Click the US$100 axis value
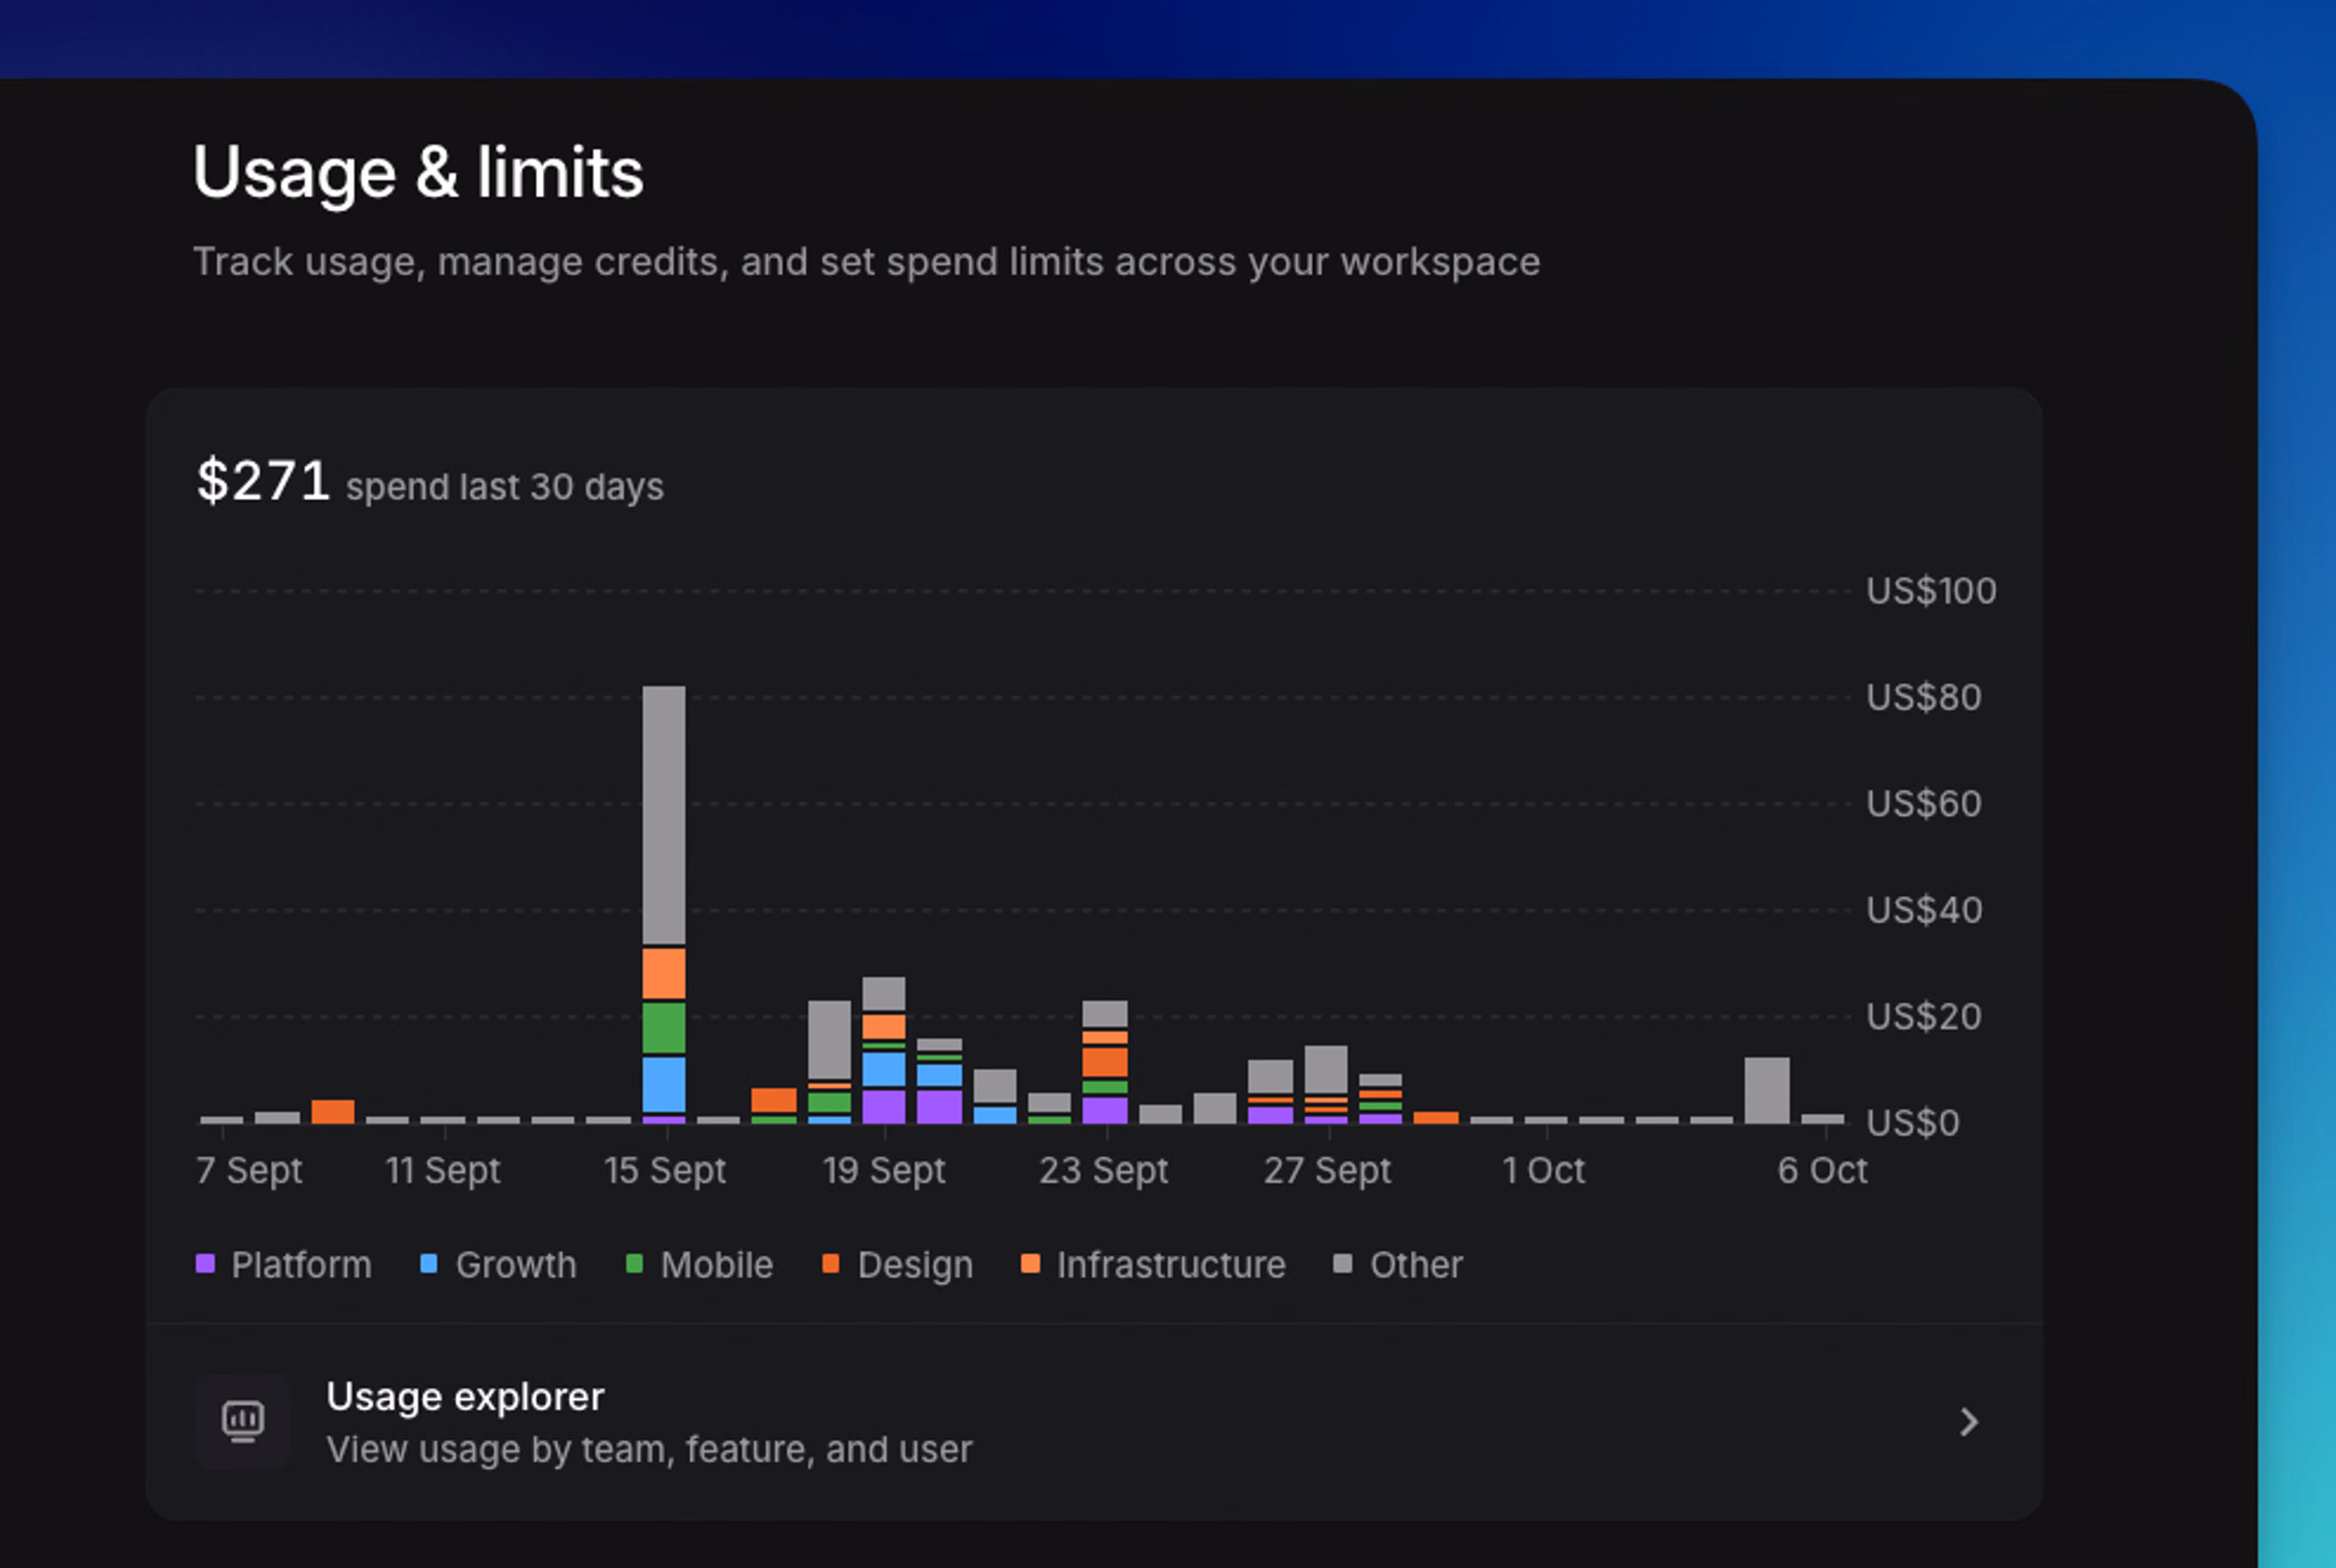 coord(1931,591)
